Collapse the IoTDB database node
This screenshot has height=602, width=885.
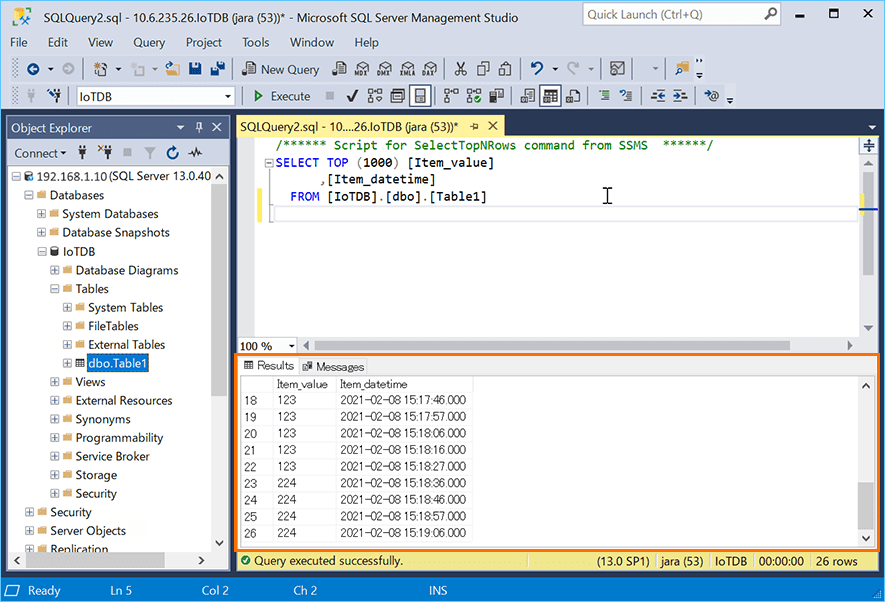42,252
